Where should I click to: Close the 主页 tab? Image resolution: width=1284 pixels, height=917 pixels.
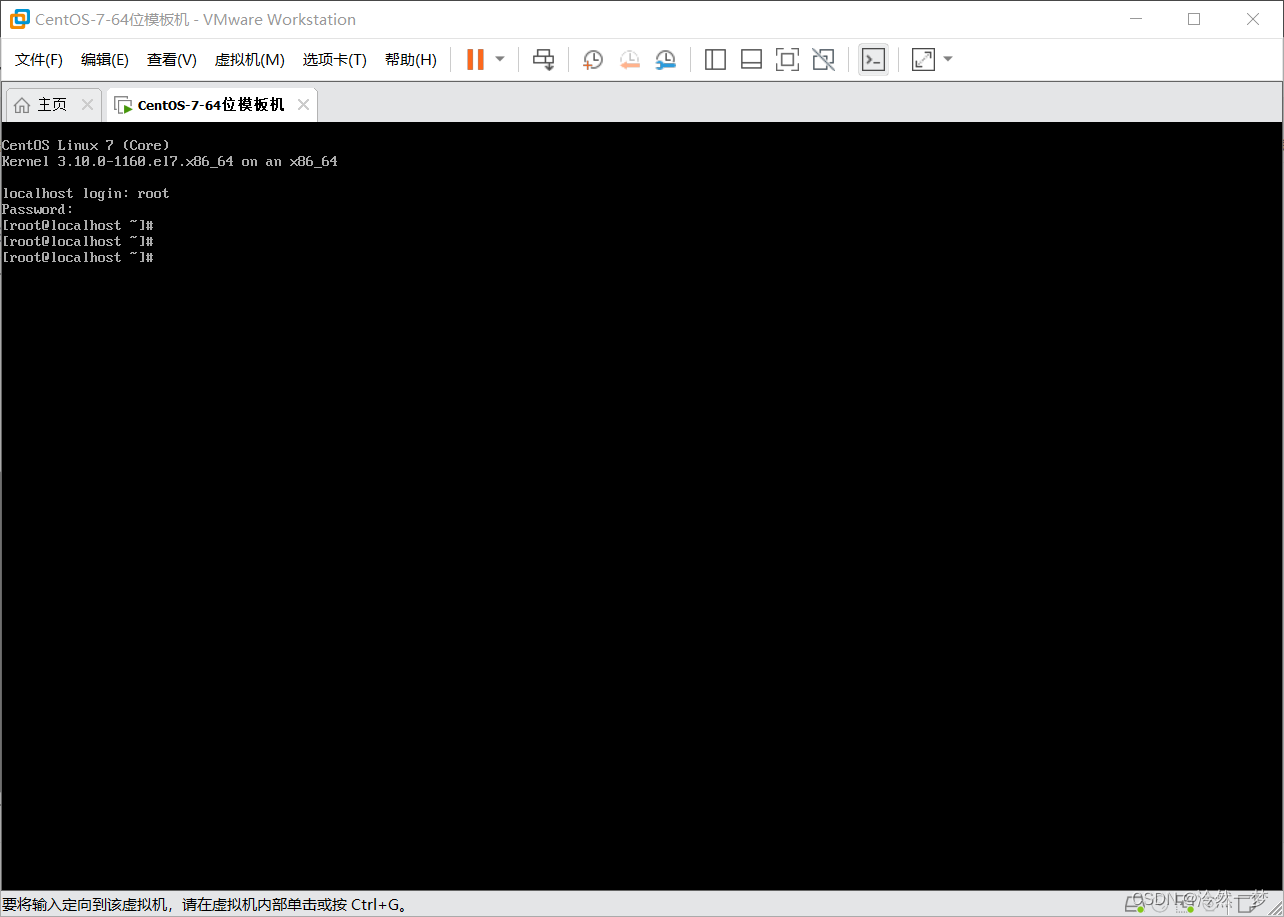click(87, 105)
